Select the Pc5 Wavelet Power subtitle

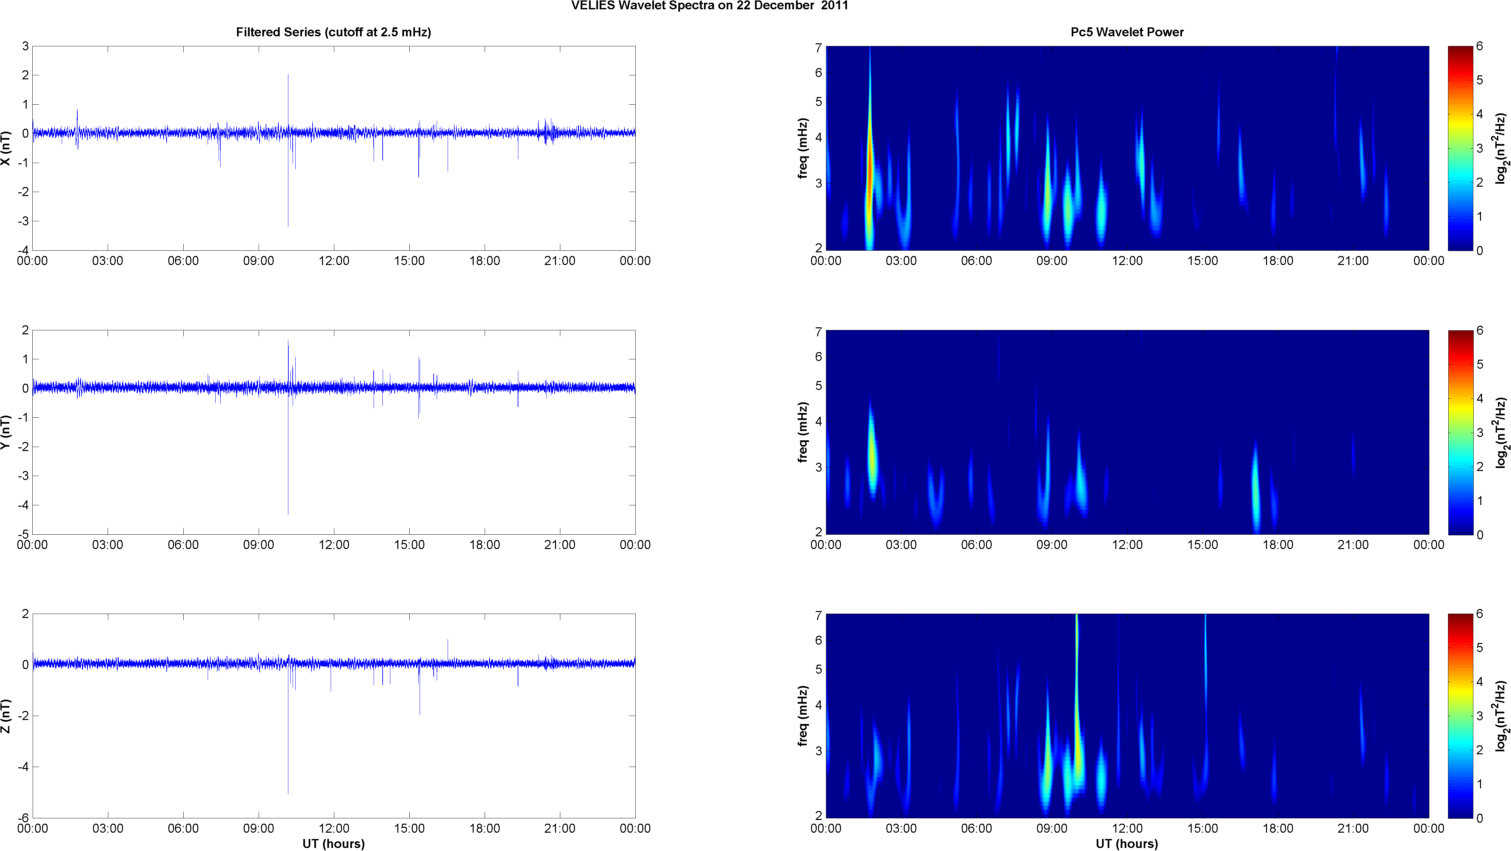(x=1127, y=32)
